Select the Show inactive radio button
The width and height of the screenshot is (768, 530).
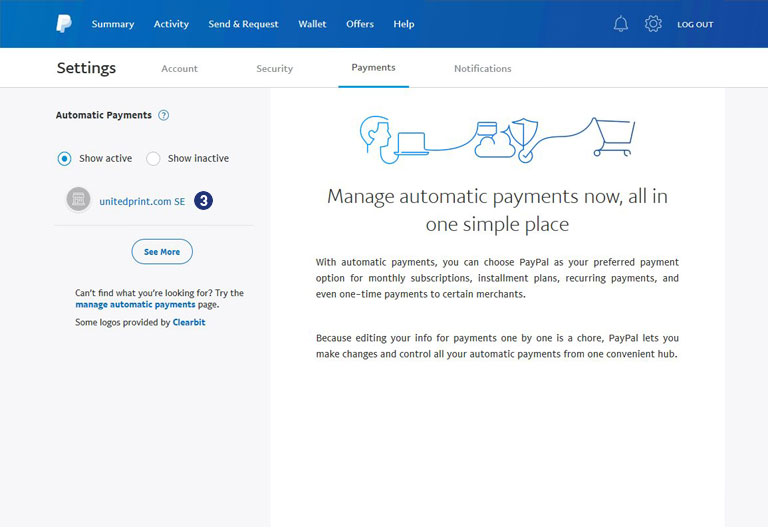[x=153, y=158]
